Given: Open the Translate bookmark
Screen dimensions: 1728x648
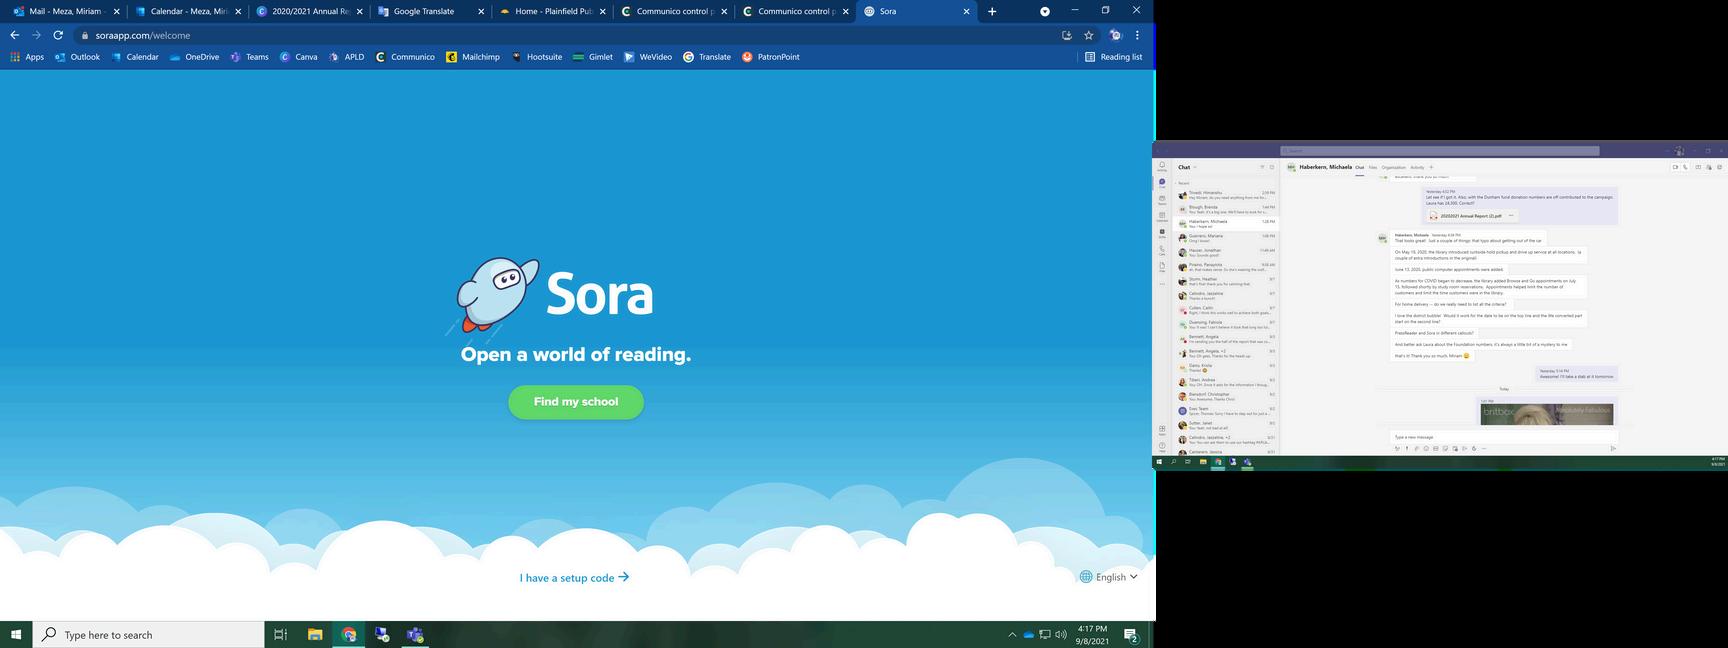Looking at the screenshot, I should [x=707, y=57].
